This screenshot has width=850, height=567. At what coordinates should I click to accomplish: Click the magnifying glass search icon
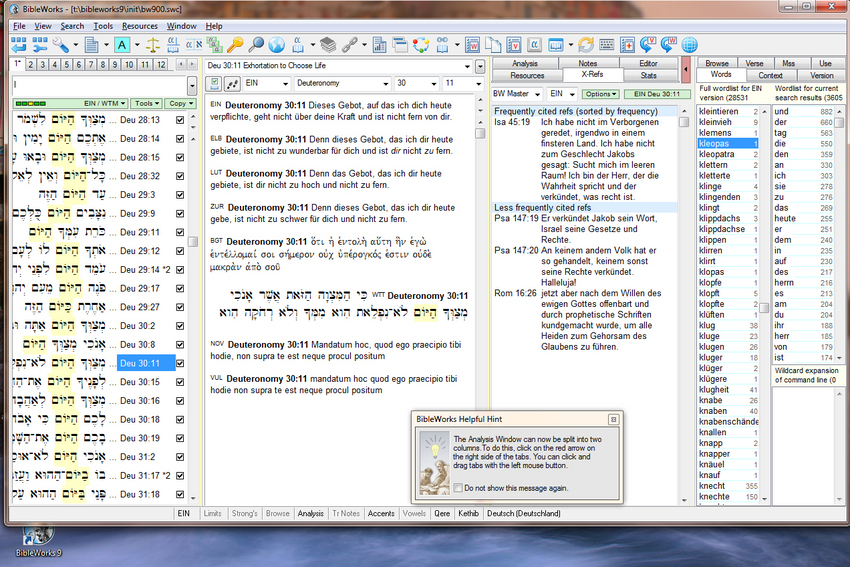[255, 44]
